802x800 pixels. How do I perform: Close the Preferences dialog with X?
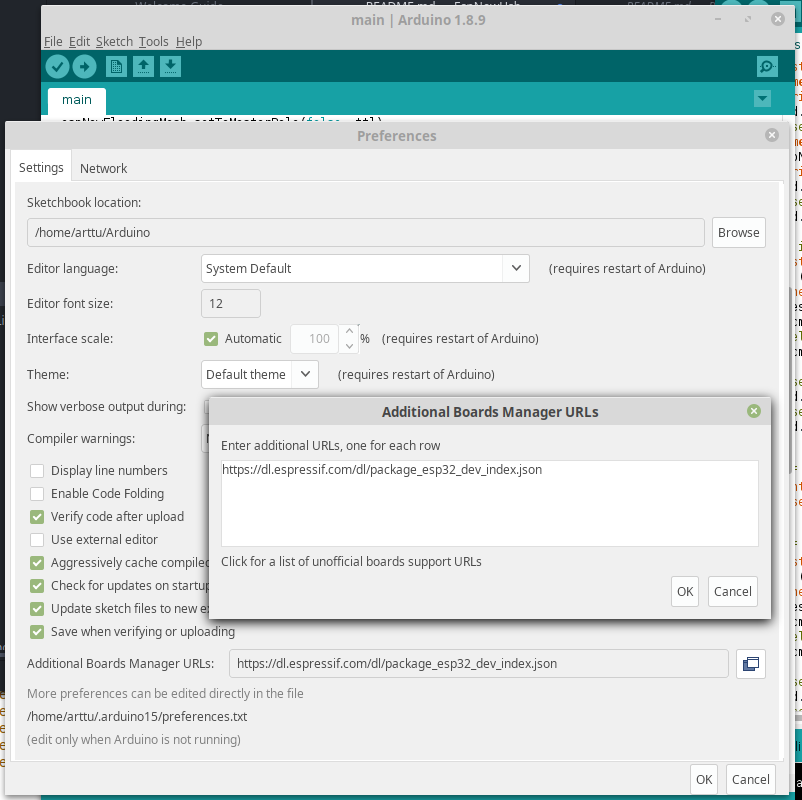771,135
